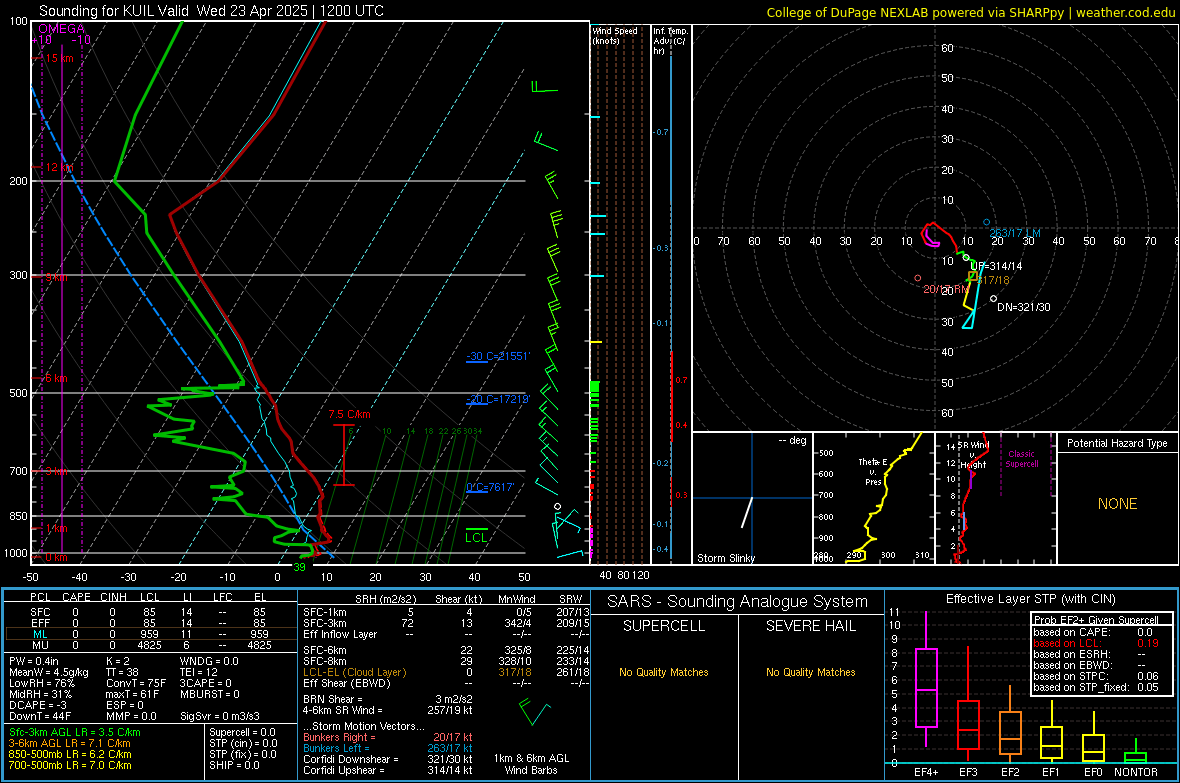Click the 'MeanW = 4.5g/kg' value

click(49, 672)
